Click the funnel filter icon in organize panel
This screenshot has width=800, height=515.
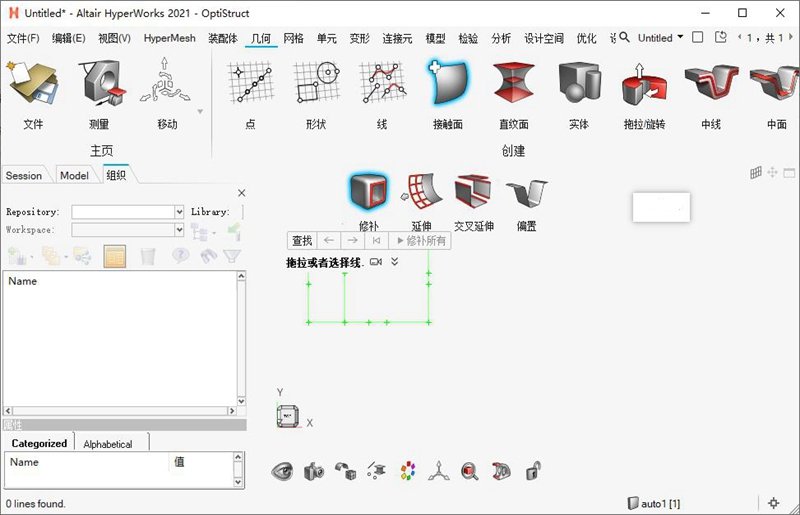point(232,256)
